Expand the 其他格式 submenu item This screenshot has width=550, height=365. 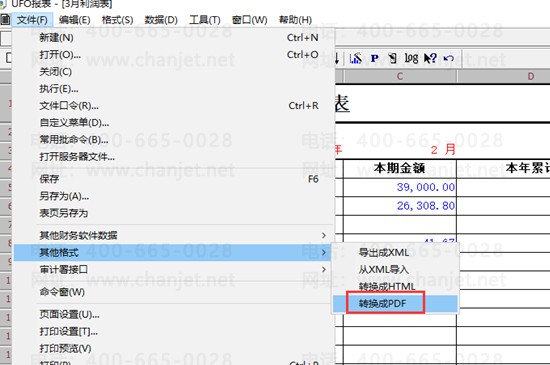pos(172,252)
